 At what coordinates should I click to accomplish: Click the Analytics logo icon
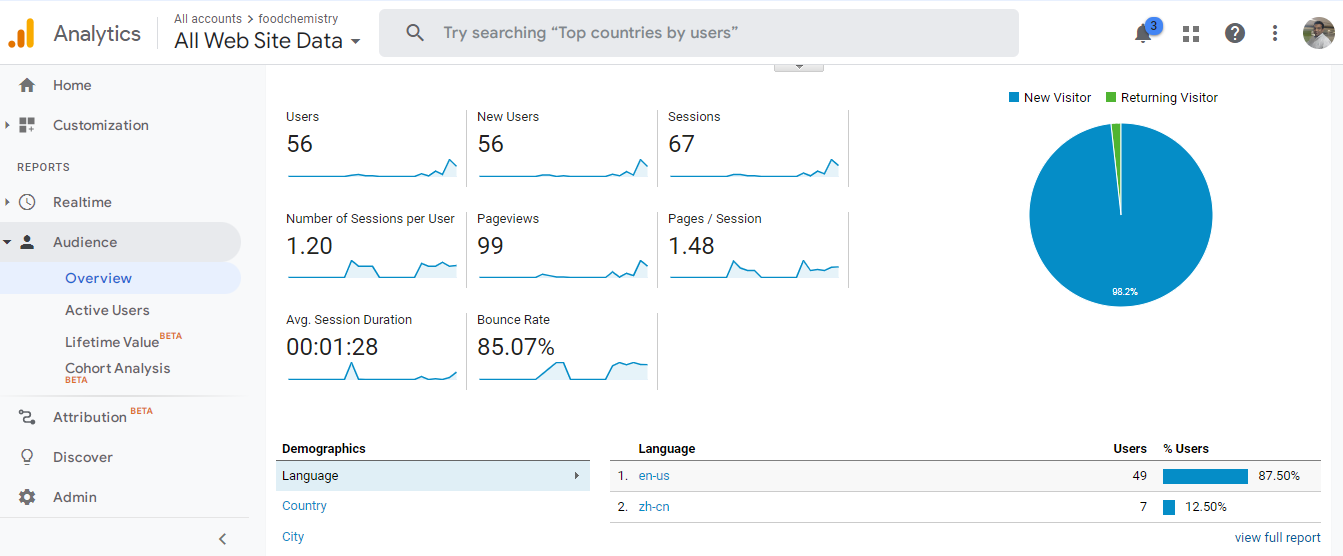click(21, 34)
